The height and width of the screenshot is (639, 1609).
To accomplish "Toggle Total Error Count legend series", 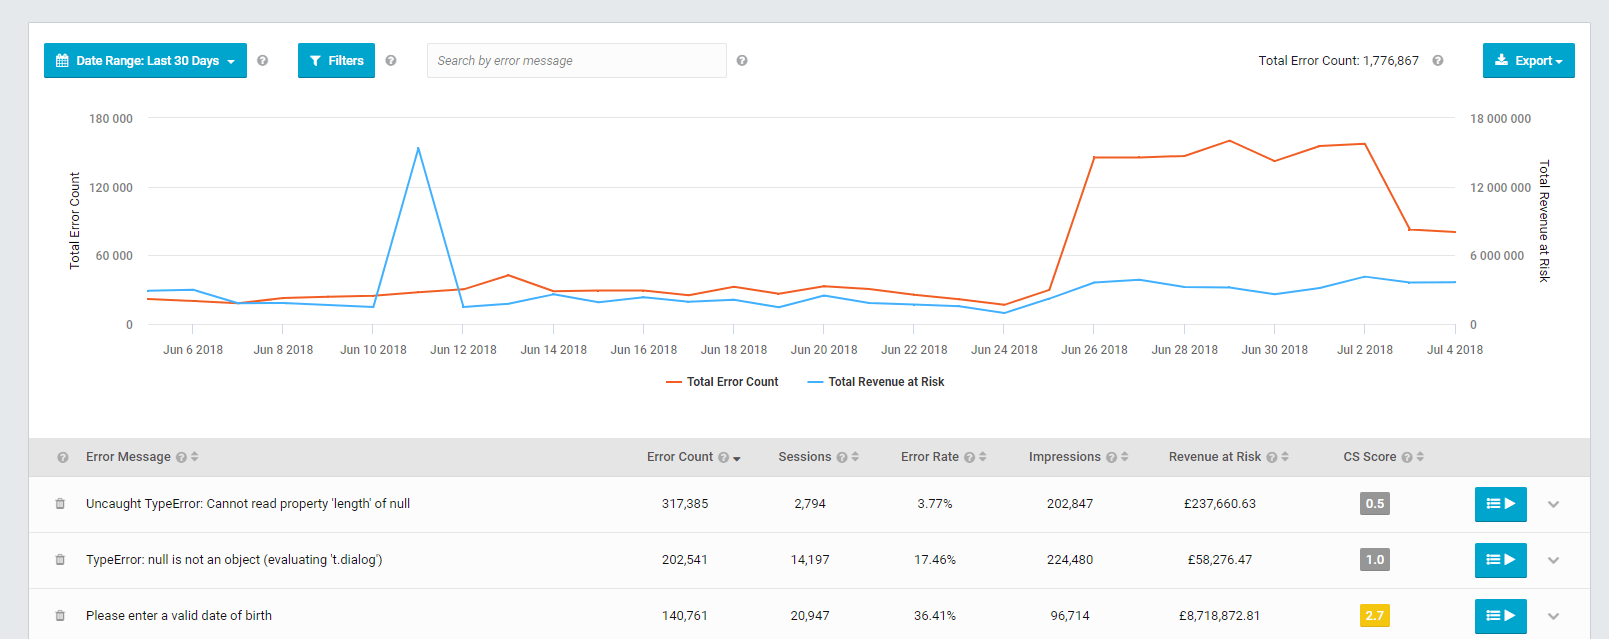I will (x=722, y=382).
